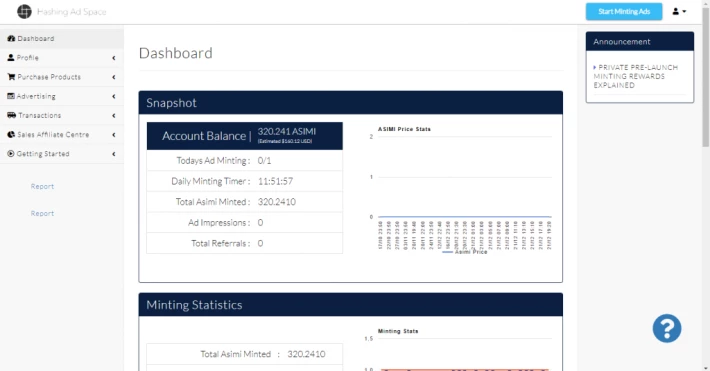Image resolution: width=710 pixels, height=371 pixels.
Task: Click the Advertising icon in sidebar
Action: point(11,96)
